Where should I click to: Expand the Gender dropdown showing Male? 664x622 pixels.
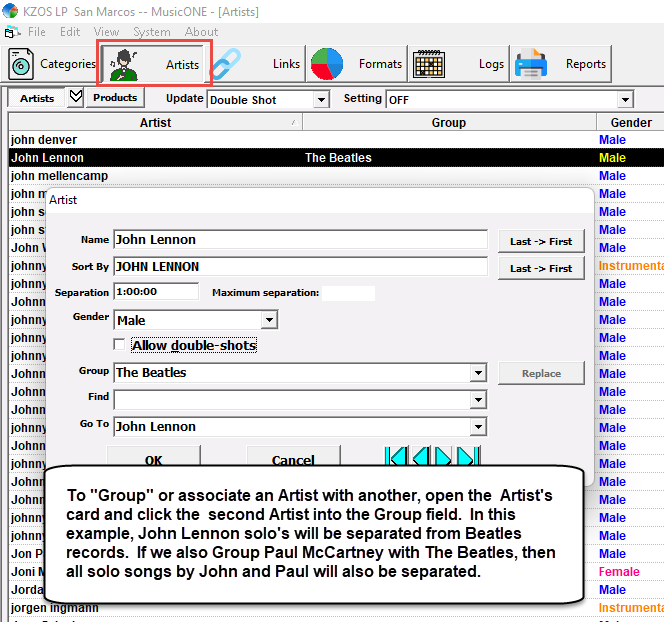coord(269,320)
